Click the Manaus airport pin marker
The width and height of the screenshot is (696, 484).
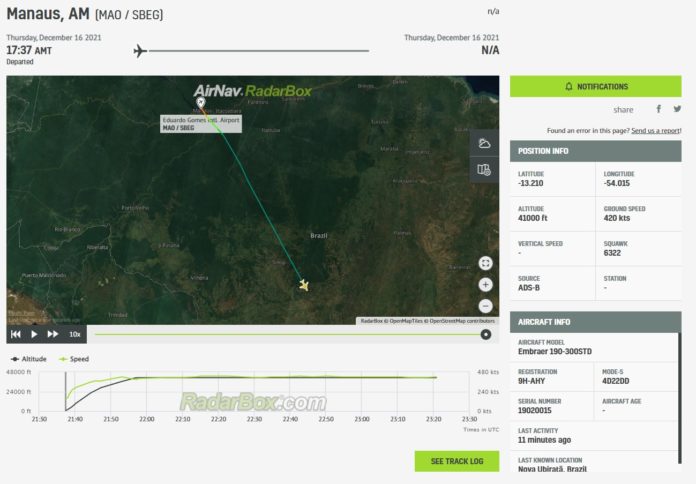201,103
